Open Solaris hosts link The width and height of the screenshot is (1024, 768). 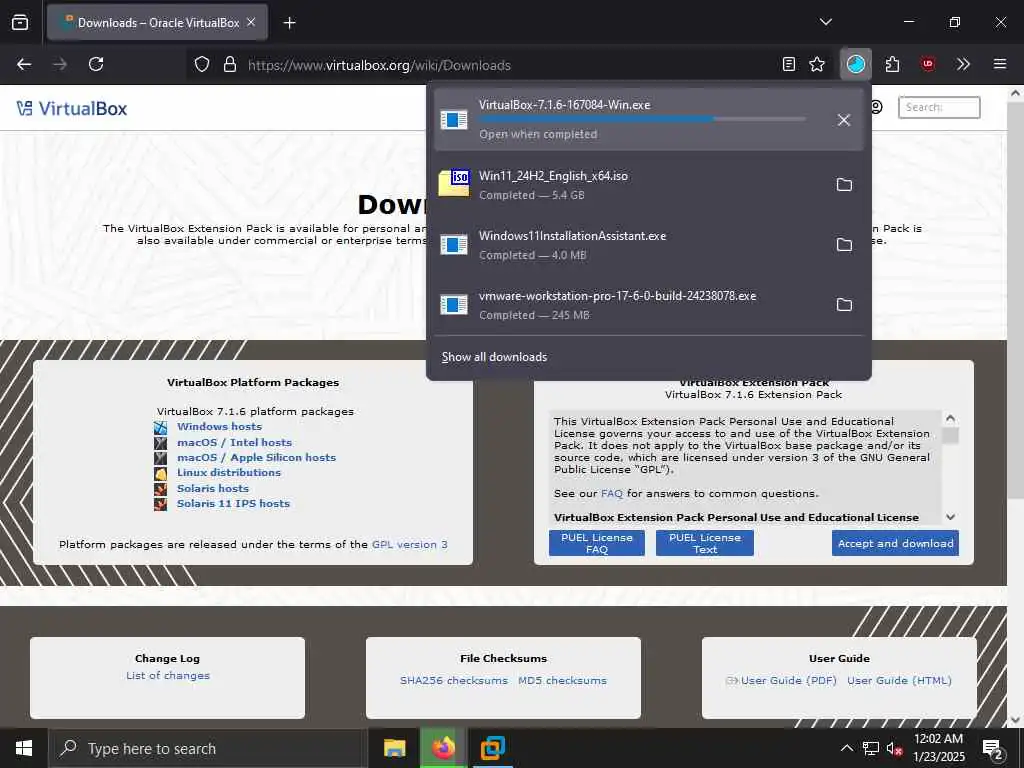(213, 488)
